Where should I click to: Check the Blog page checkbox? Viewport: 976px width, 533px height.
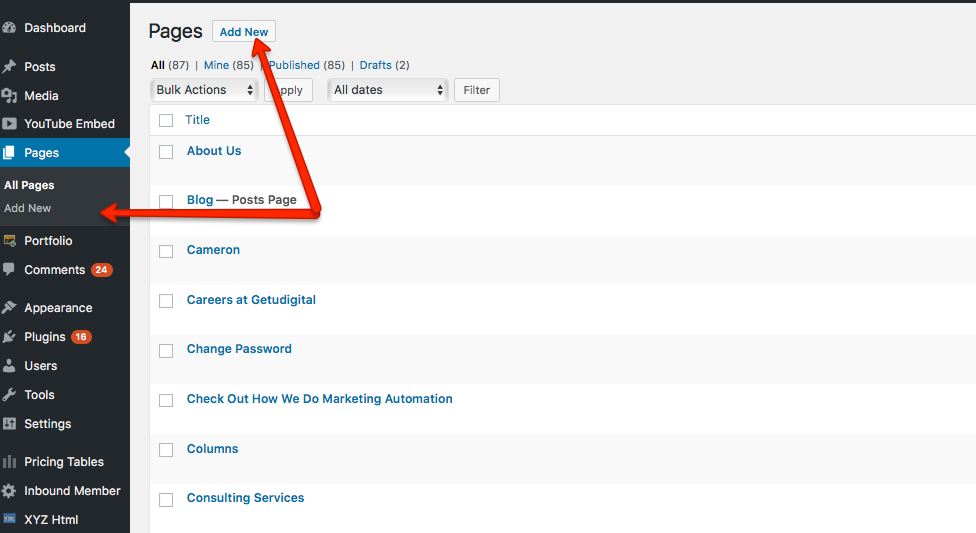(166, 201)
